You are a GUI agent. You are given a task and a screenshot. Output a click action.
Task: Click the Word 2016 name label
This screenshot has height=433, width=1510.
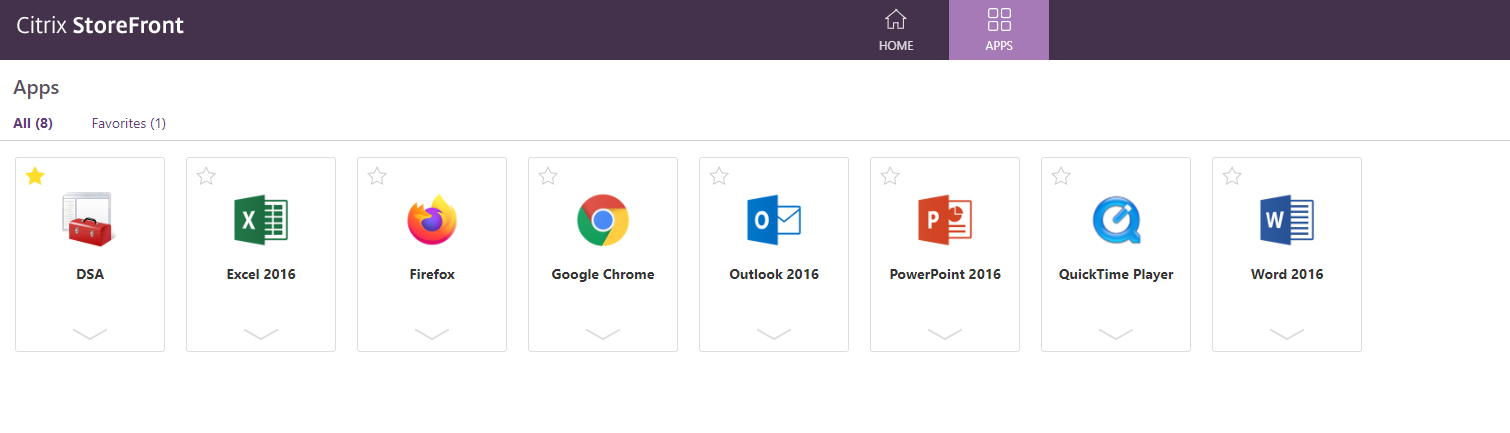click(1287, 274)
